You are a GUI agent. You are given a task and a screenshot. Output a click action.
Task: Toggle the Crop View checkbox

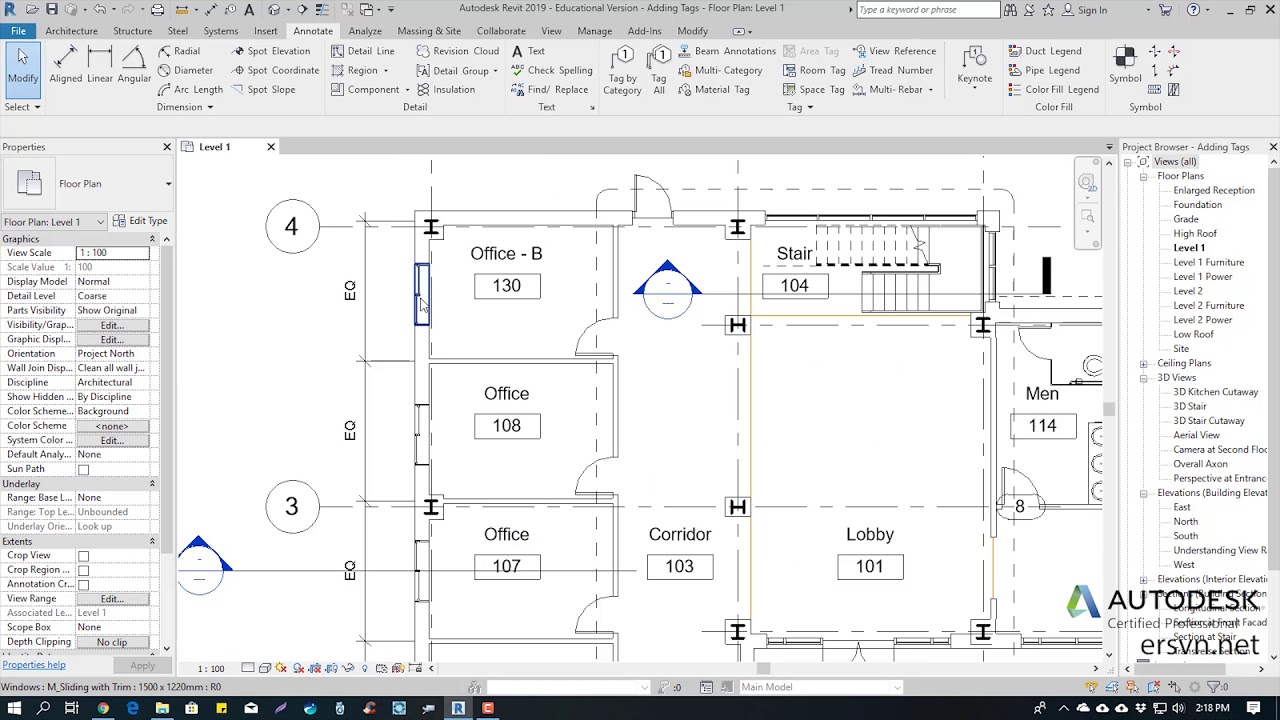coord(83,556)
